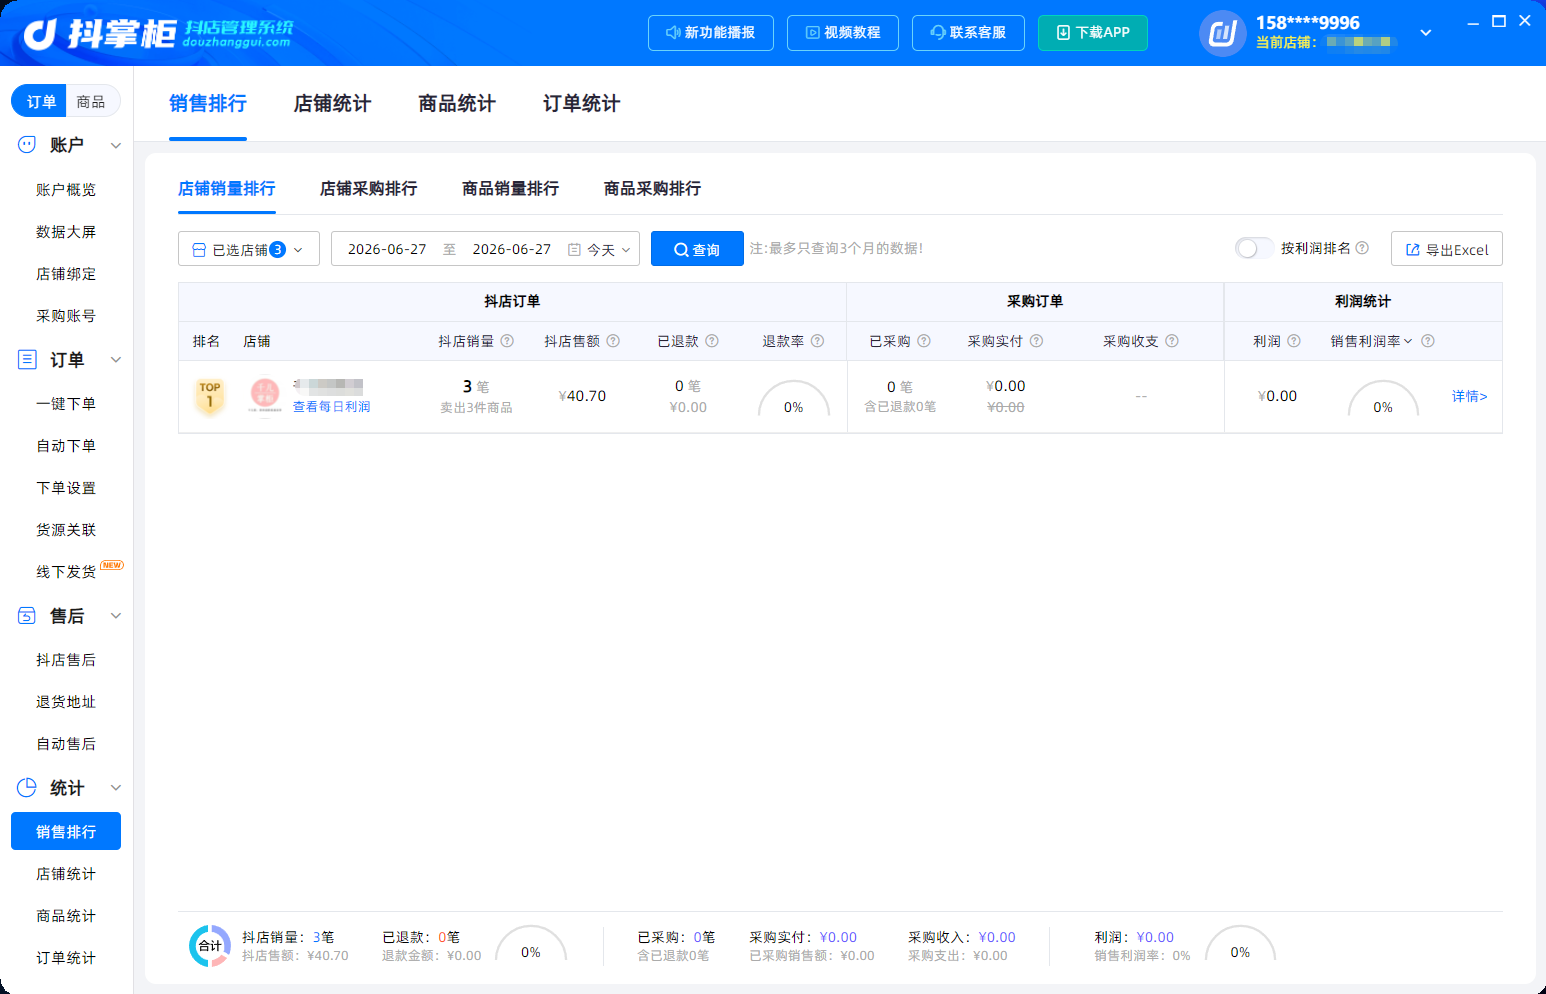Click help icon next to 退款率
Viewport: 1546px width, 994px height.
(817, 341)
